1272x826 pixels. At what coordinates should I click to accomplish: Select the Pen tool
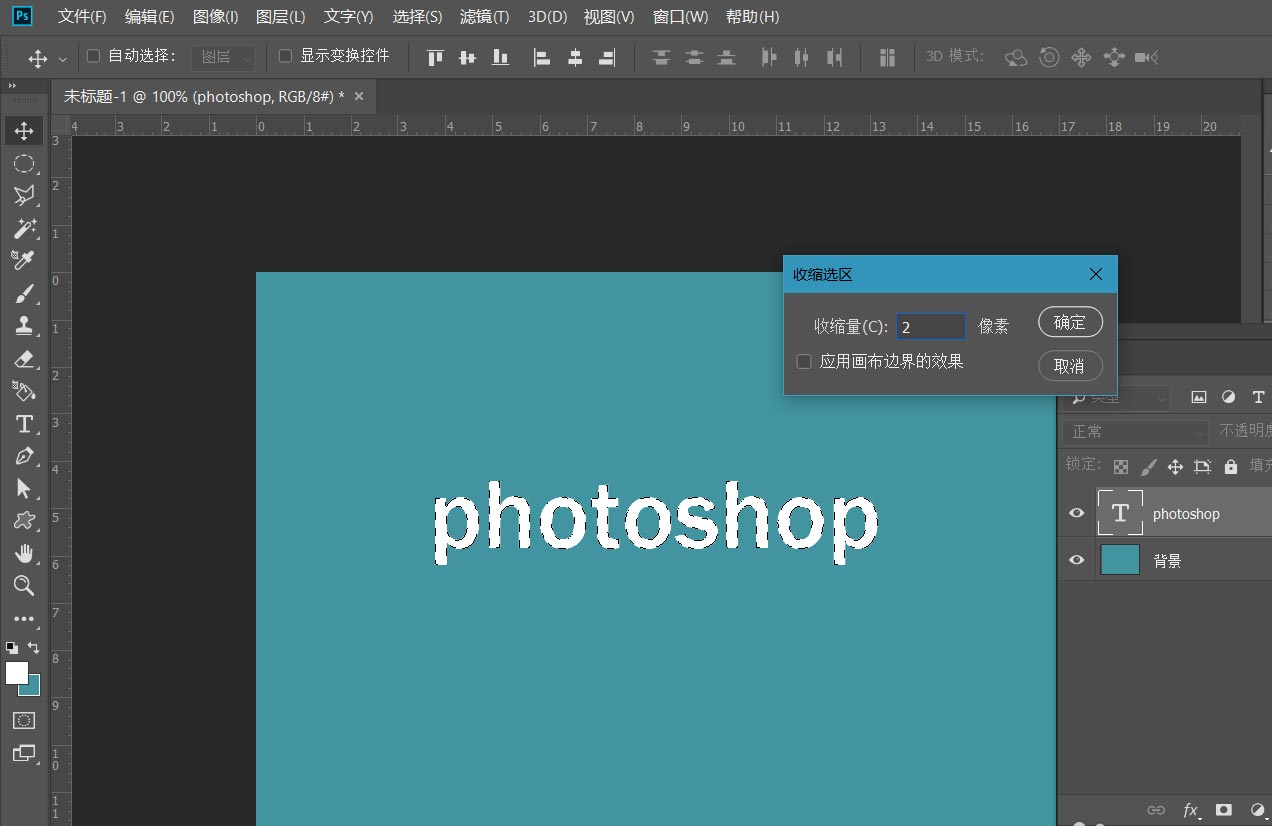(24, 456)
